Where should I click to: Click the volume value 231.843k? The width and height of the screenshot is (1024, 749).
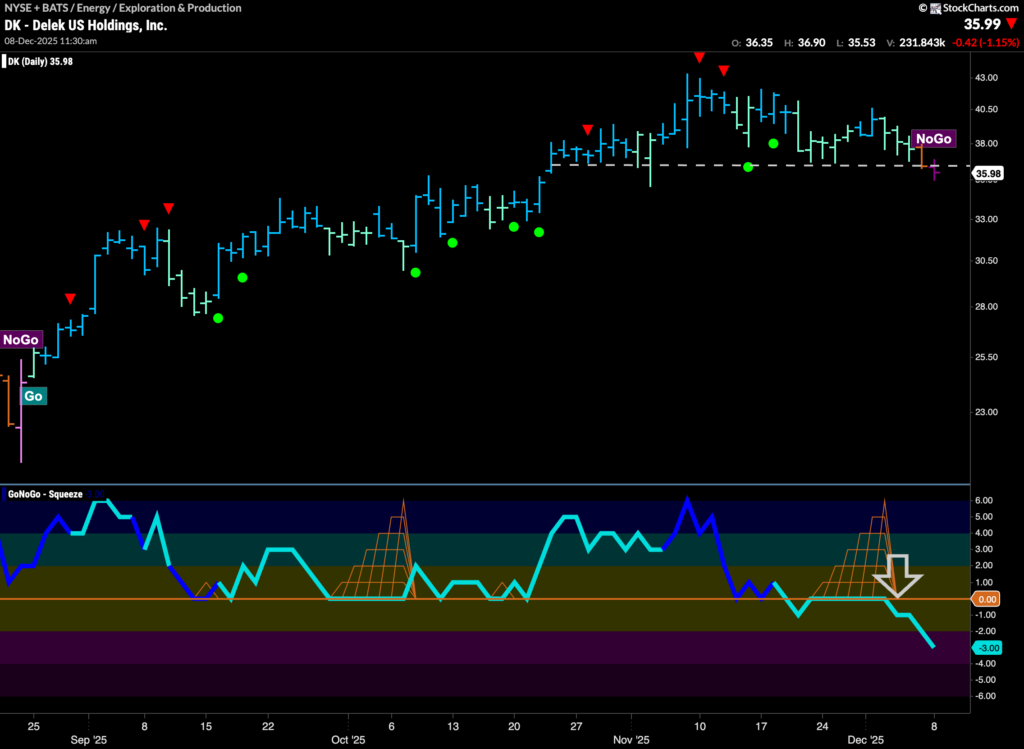(921, 42)
